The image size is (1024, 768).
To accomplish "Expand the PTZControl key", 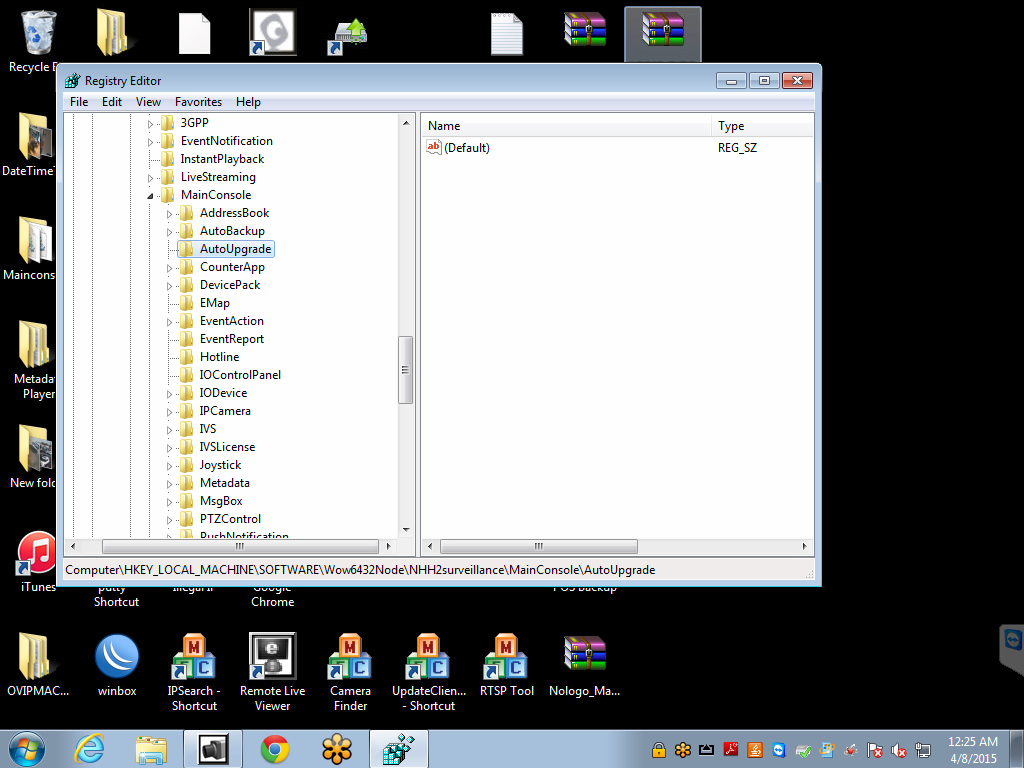I will (169, 520).
